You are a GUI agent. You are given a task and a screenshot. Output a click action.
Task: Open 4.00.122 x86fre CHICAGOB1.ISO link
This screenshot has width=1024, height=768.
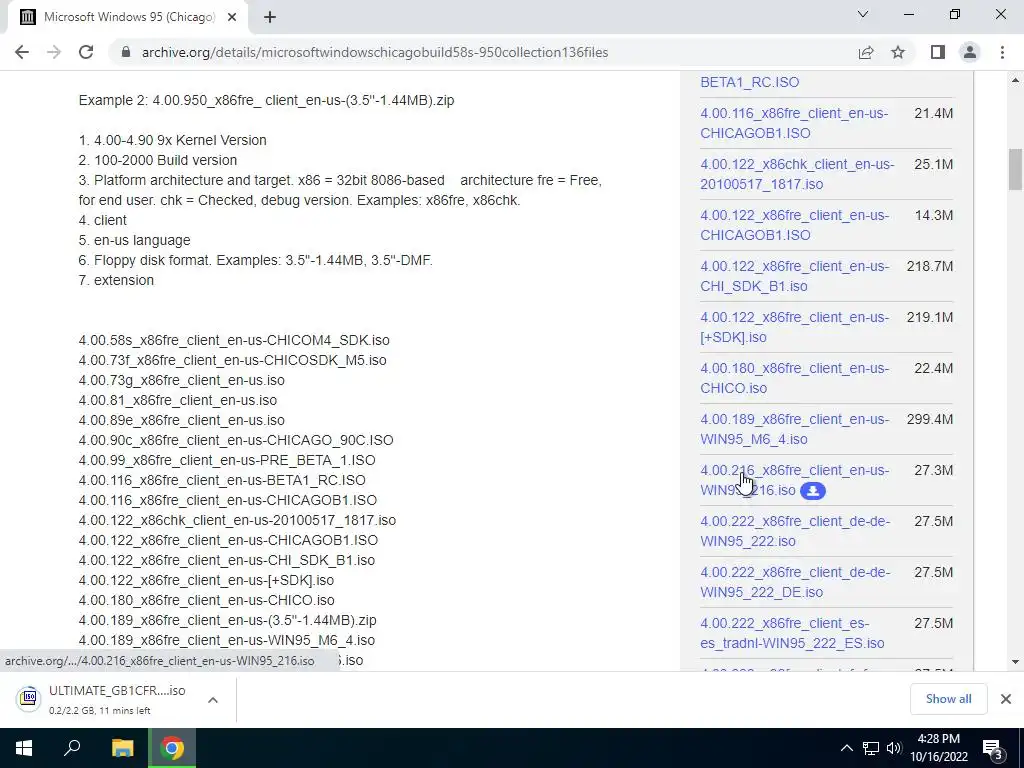(794, 225)
